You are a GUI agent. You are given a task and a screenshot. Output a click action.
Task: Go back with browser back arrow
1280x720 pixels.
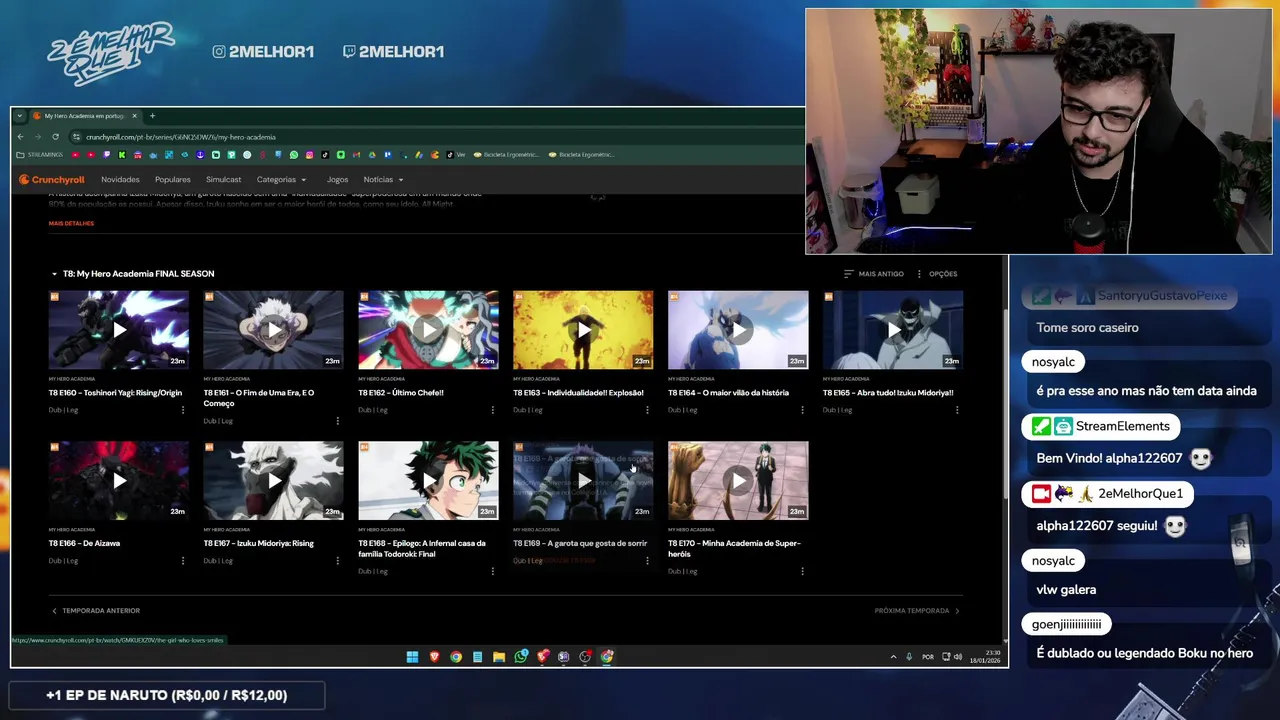click(x=20, y=137)
